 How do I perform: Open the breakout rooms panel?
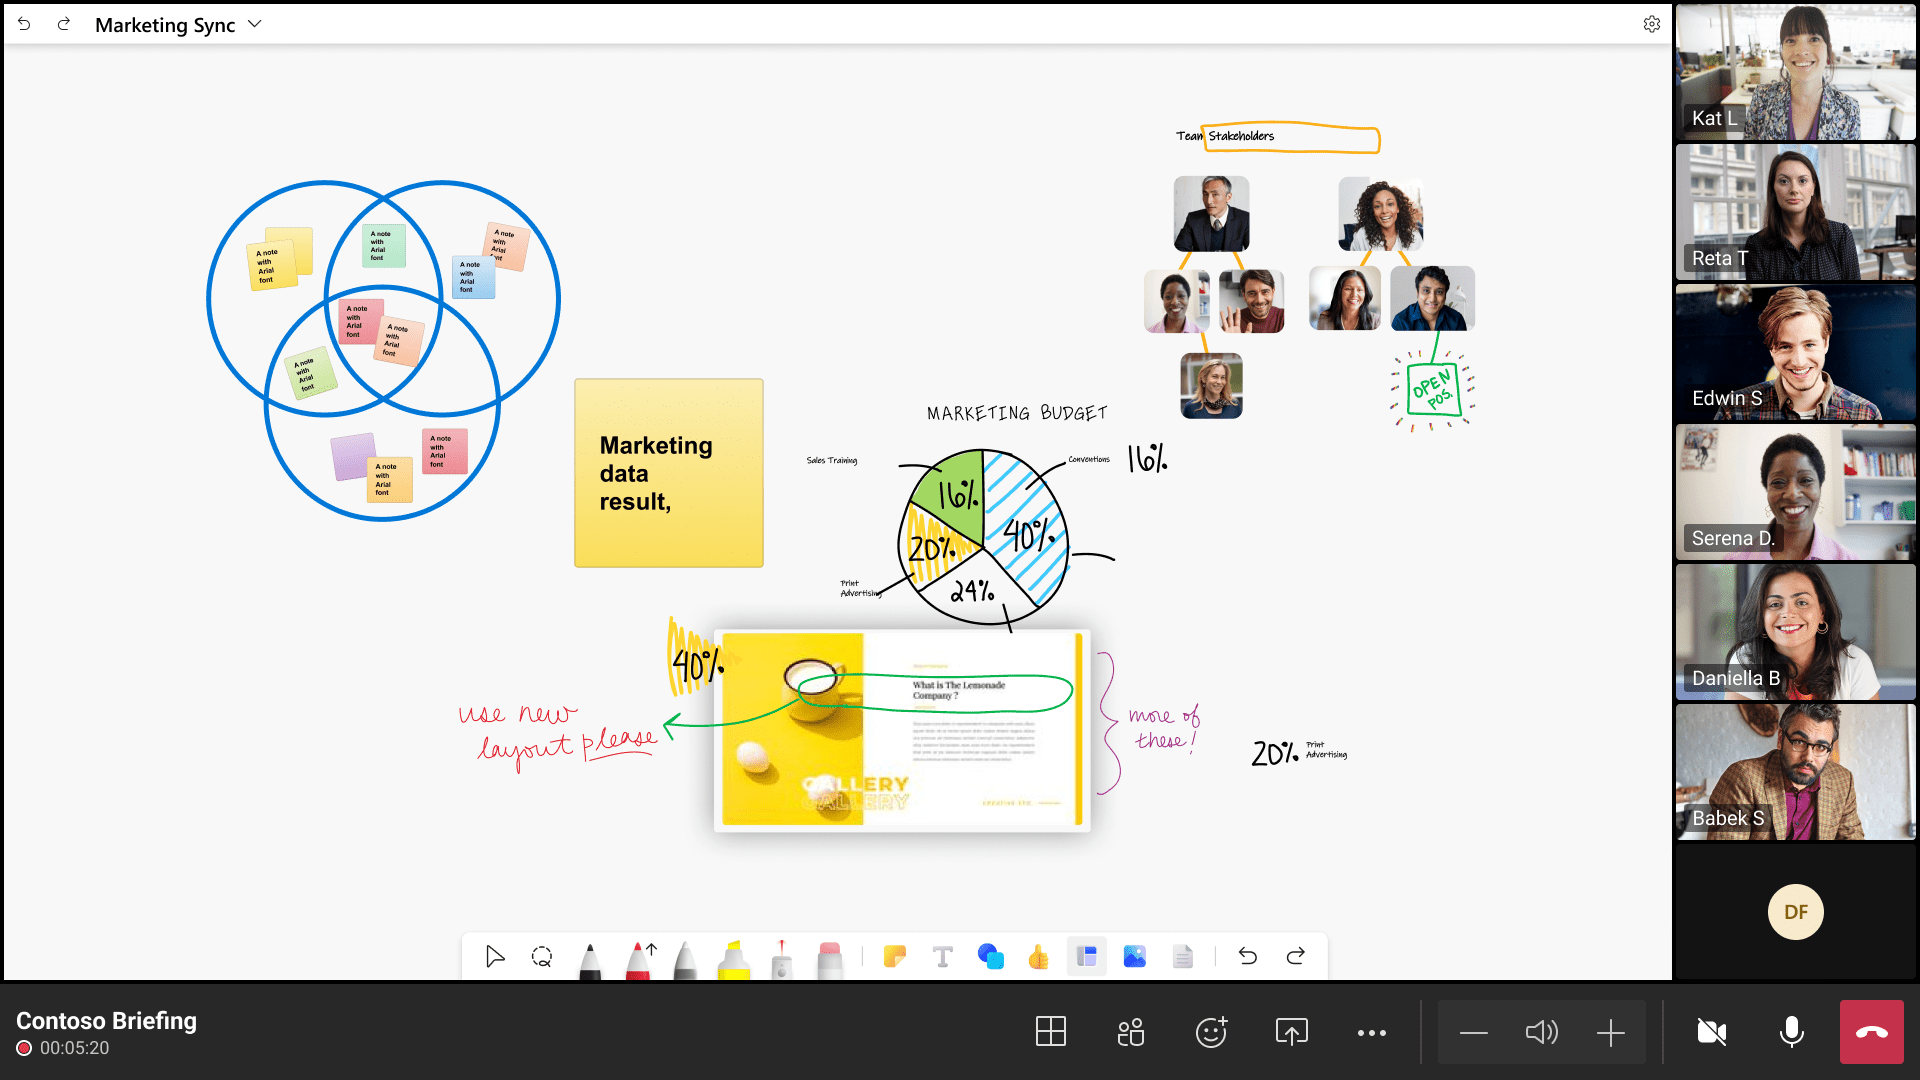point(1130,1032)
